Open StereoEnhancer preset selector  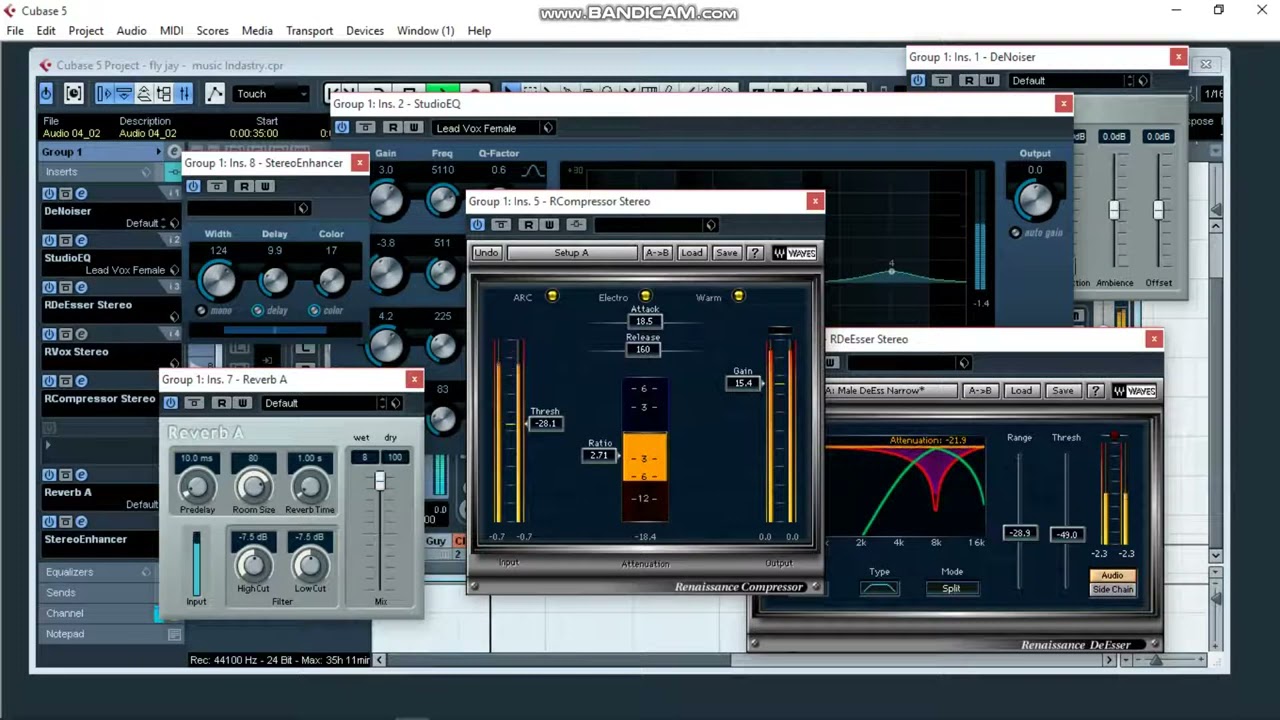pyautogui.click(x=248, y=208)
